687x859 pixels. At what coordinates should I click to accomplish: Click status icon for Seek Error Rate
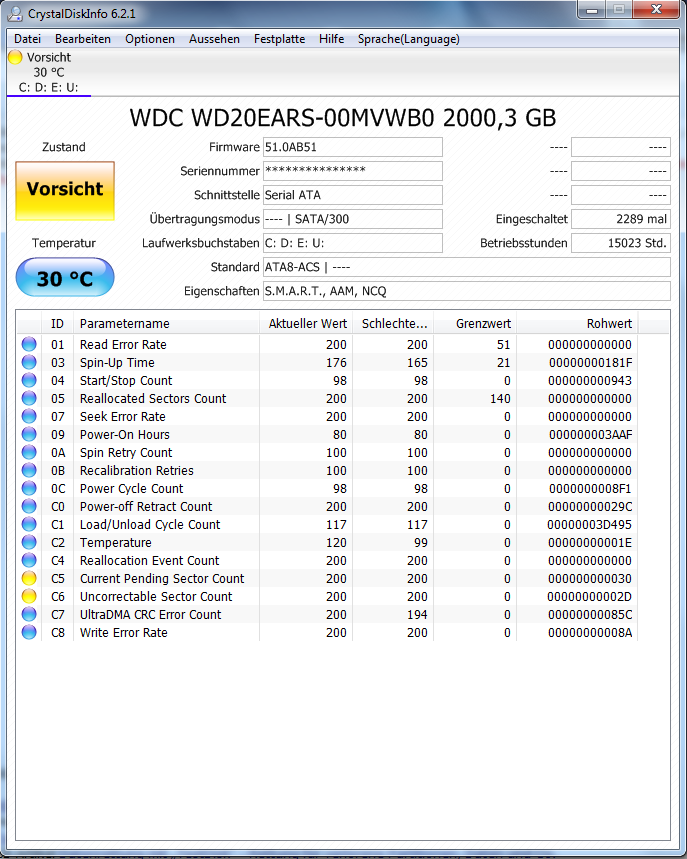(x=29, y=416)
